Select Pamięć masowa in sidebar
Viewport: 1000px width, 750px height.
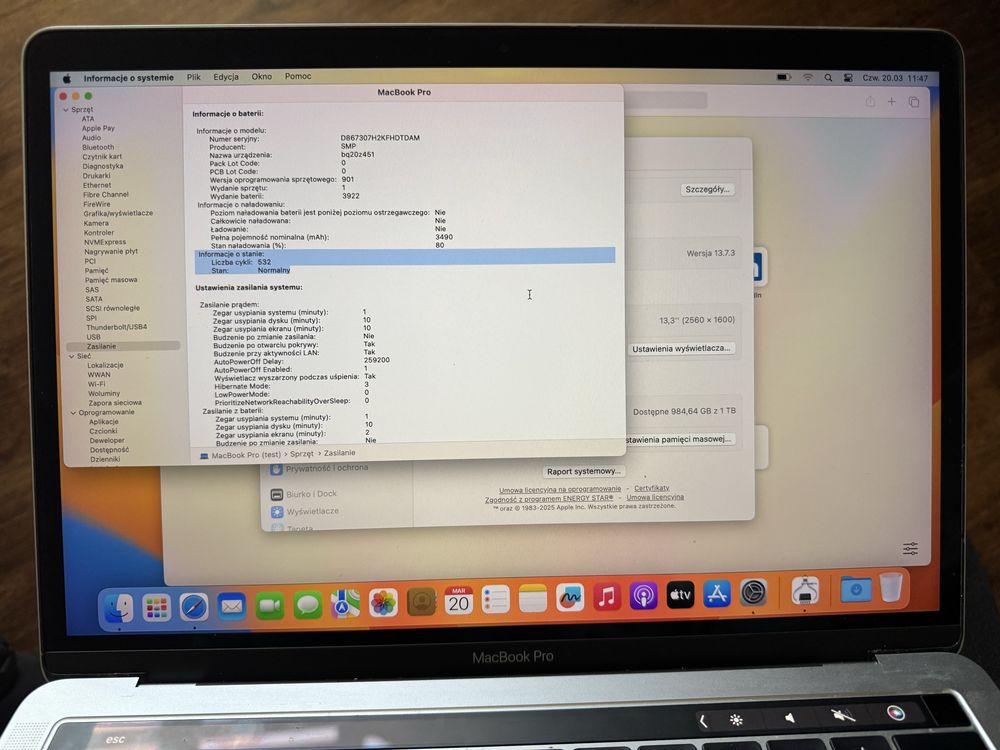point(111,280)
